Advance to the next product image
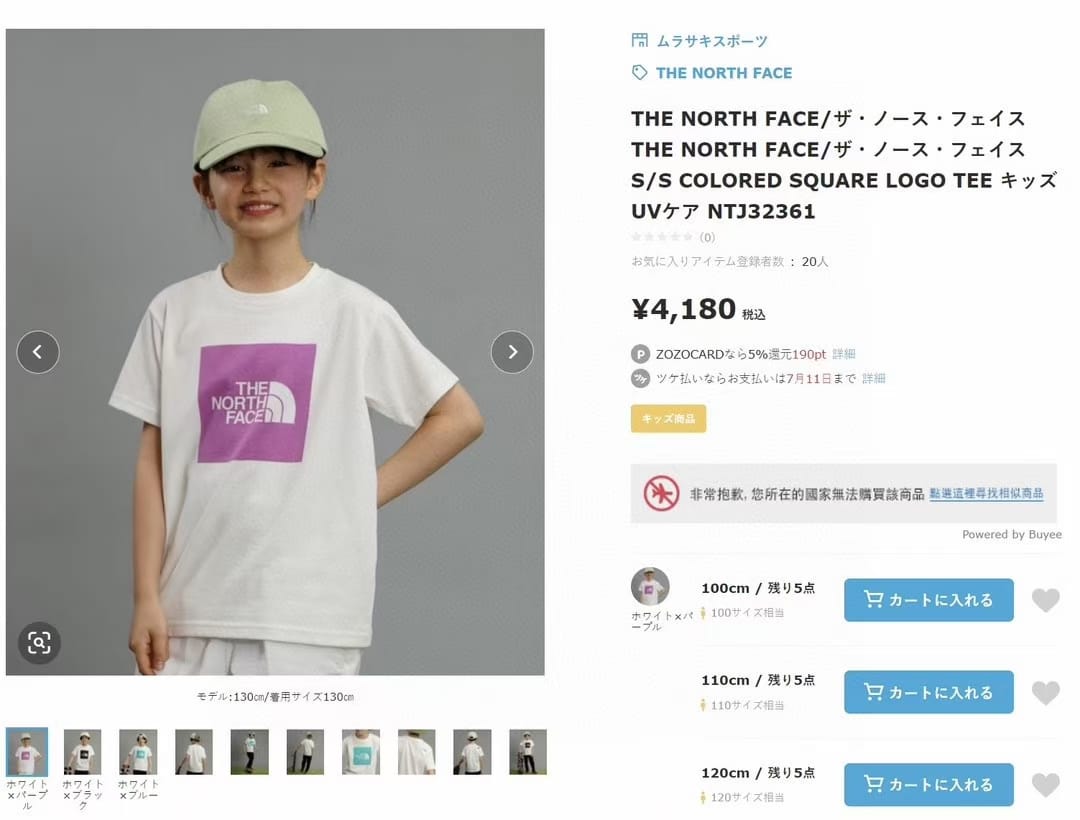The image size is (1080, 820). [512, 352]
